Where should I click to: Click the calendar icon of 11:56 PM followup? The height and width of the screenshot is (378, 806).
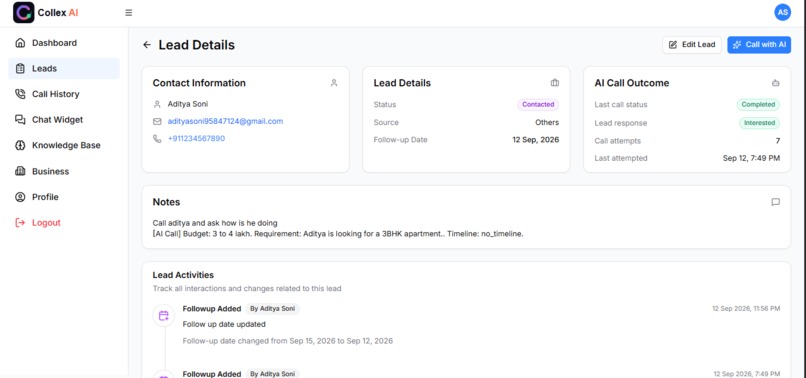coord(163,315)
